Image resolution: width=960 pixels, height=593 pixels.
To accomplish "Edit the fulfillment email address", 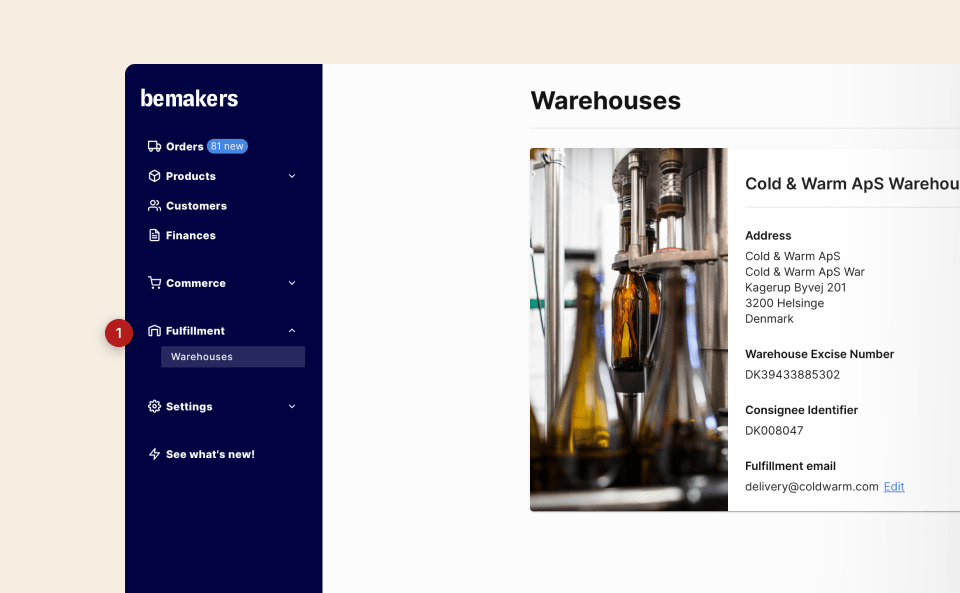I will tap(893, 487).
